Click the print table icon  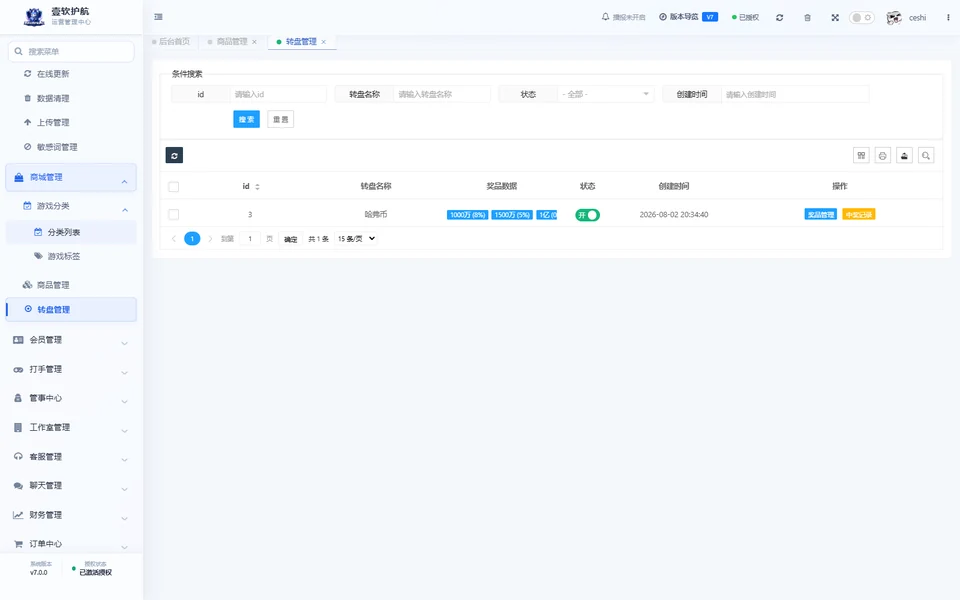[x=883, y=156]
